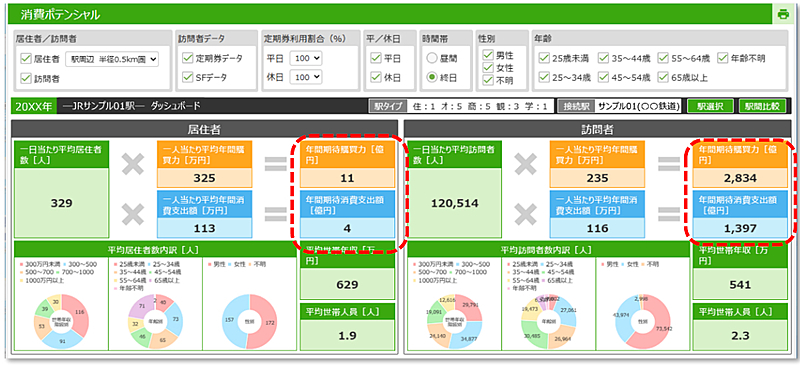Click the green printer icon
This screenshot has height=365, width=800.
coord(783,14)
